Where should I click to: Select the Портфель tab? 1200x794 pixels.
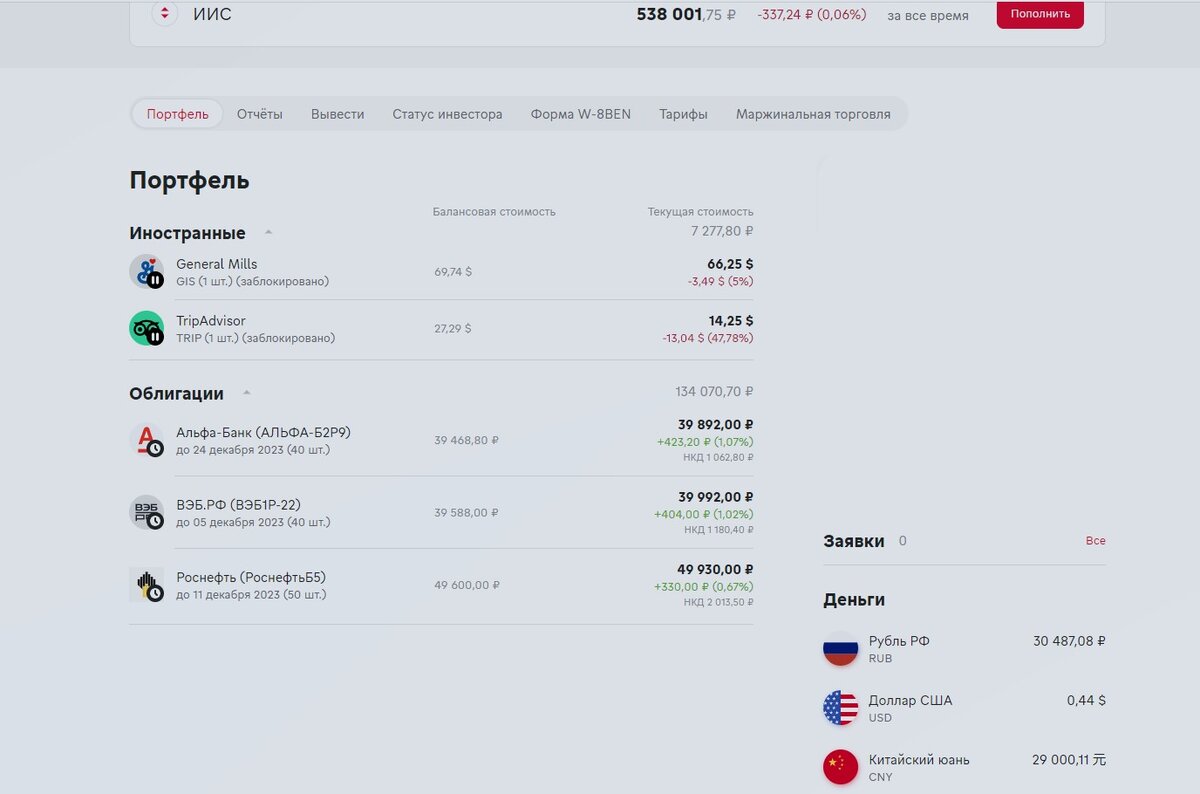click(178, 114)
